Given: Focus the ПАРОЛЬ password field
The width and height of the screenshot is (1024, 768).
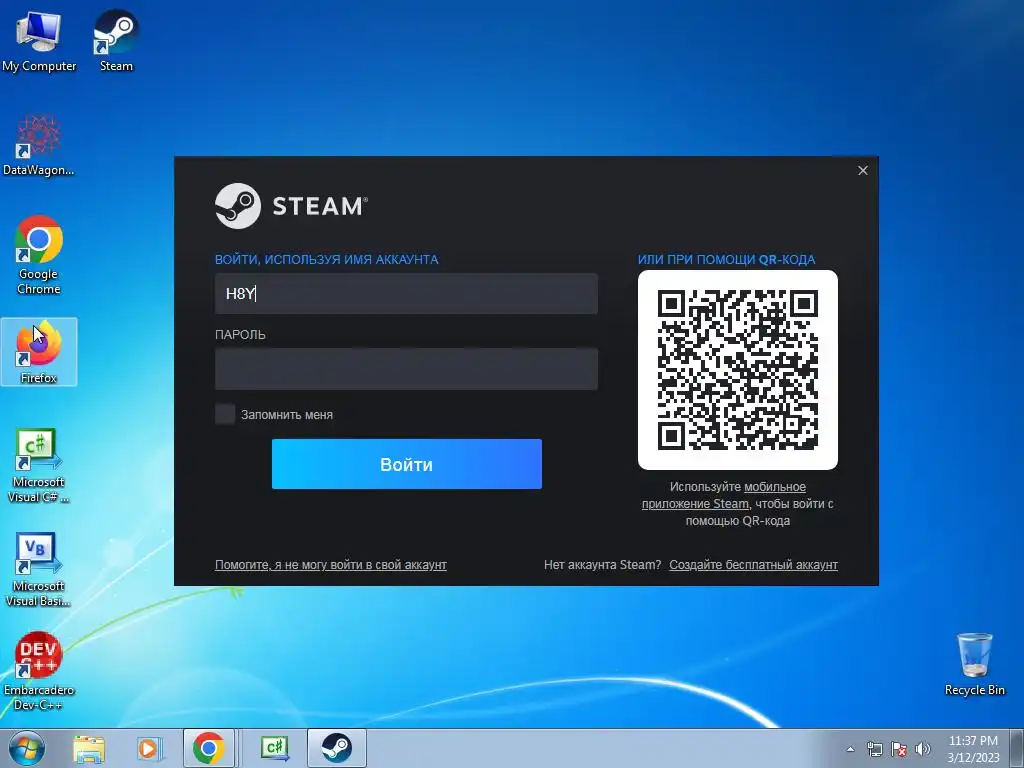Looking at the screenshot, I should [x=406, y=369].
